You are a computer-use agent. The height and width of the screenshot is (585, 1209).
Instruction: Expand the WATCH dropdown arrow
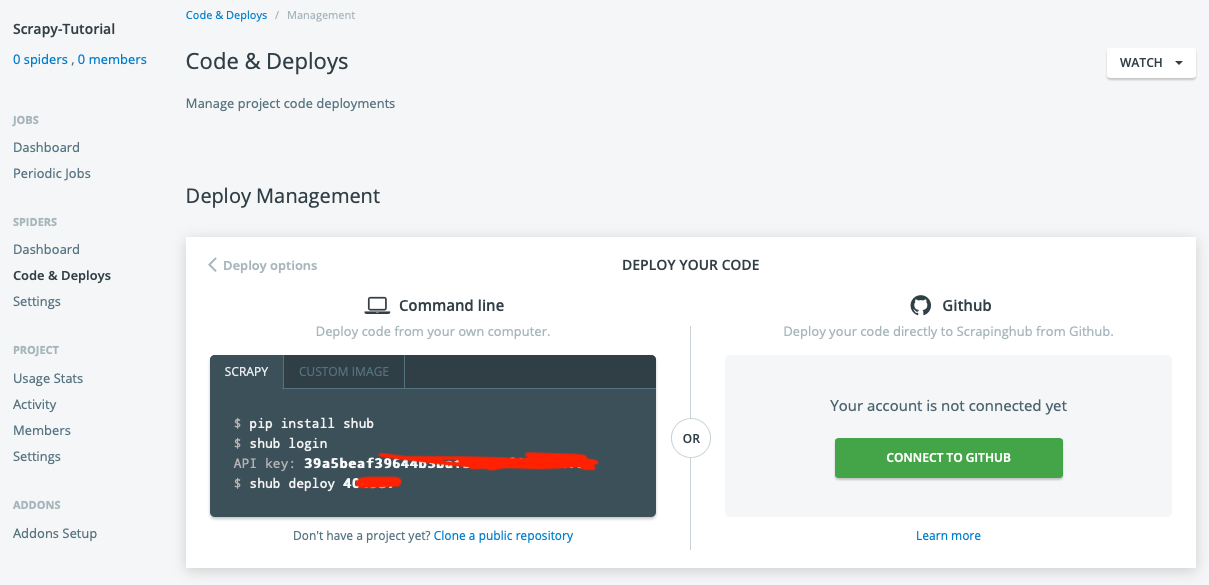1179,63
